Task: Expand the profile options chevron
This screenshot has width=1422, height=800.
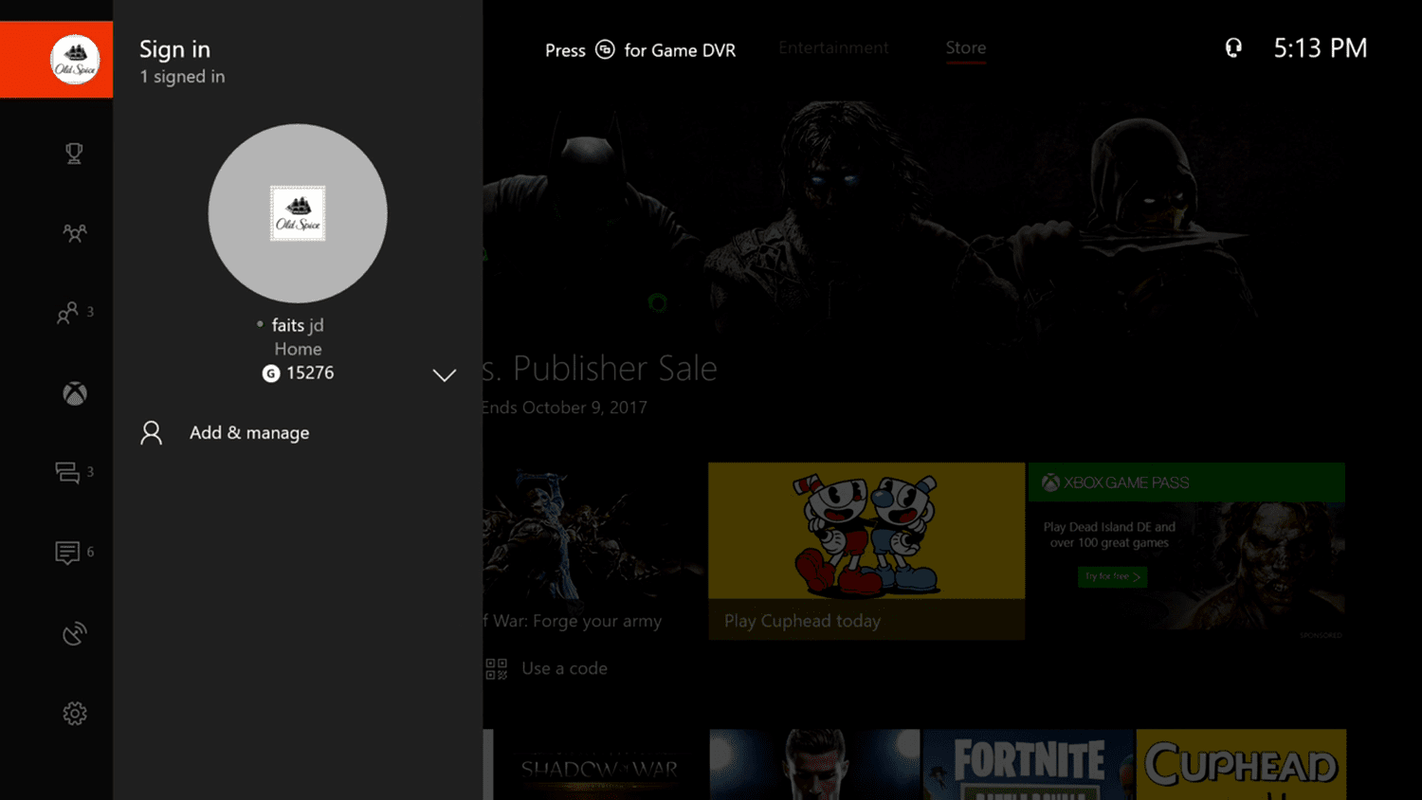Action: pos(444,375)
